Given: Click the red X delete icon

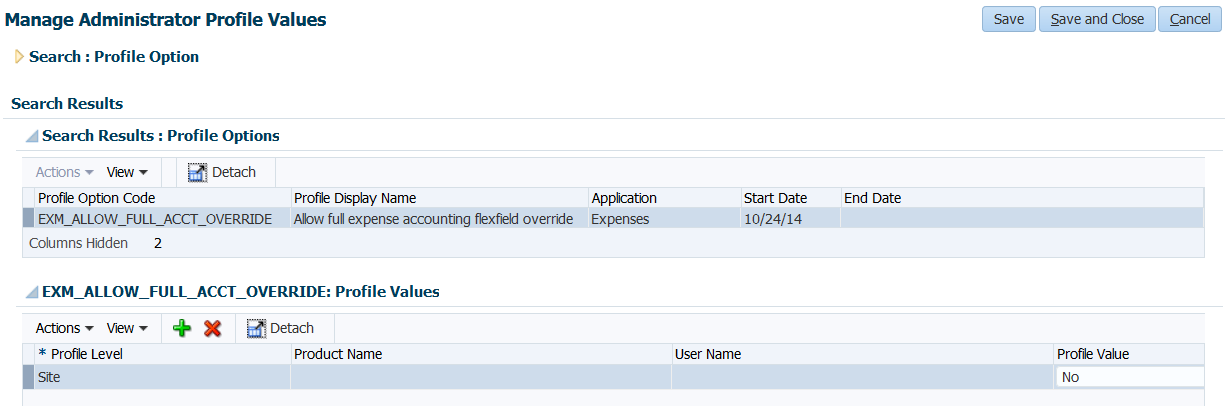Looking at the screenshot, I should click(212, 328).
